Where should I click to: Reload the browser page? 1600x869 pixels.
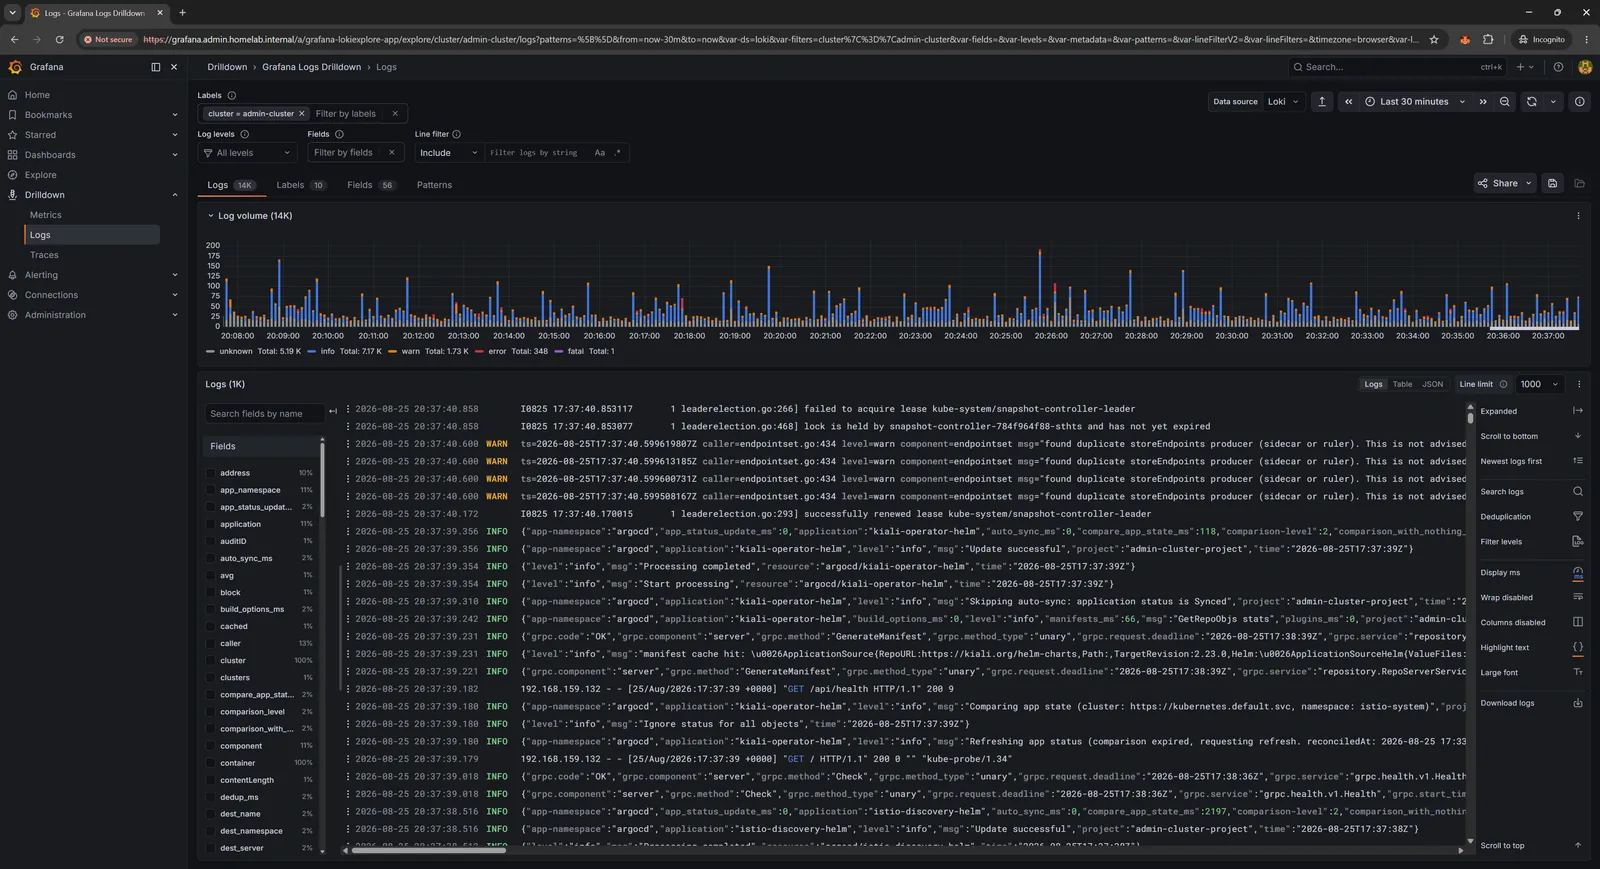tap(59, 40)
